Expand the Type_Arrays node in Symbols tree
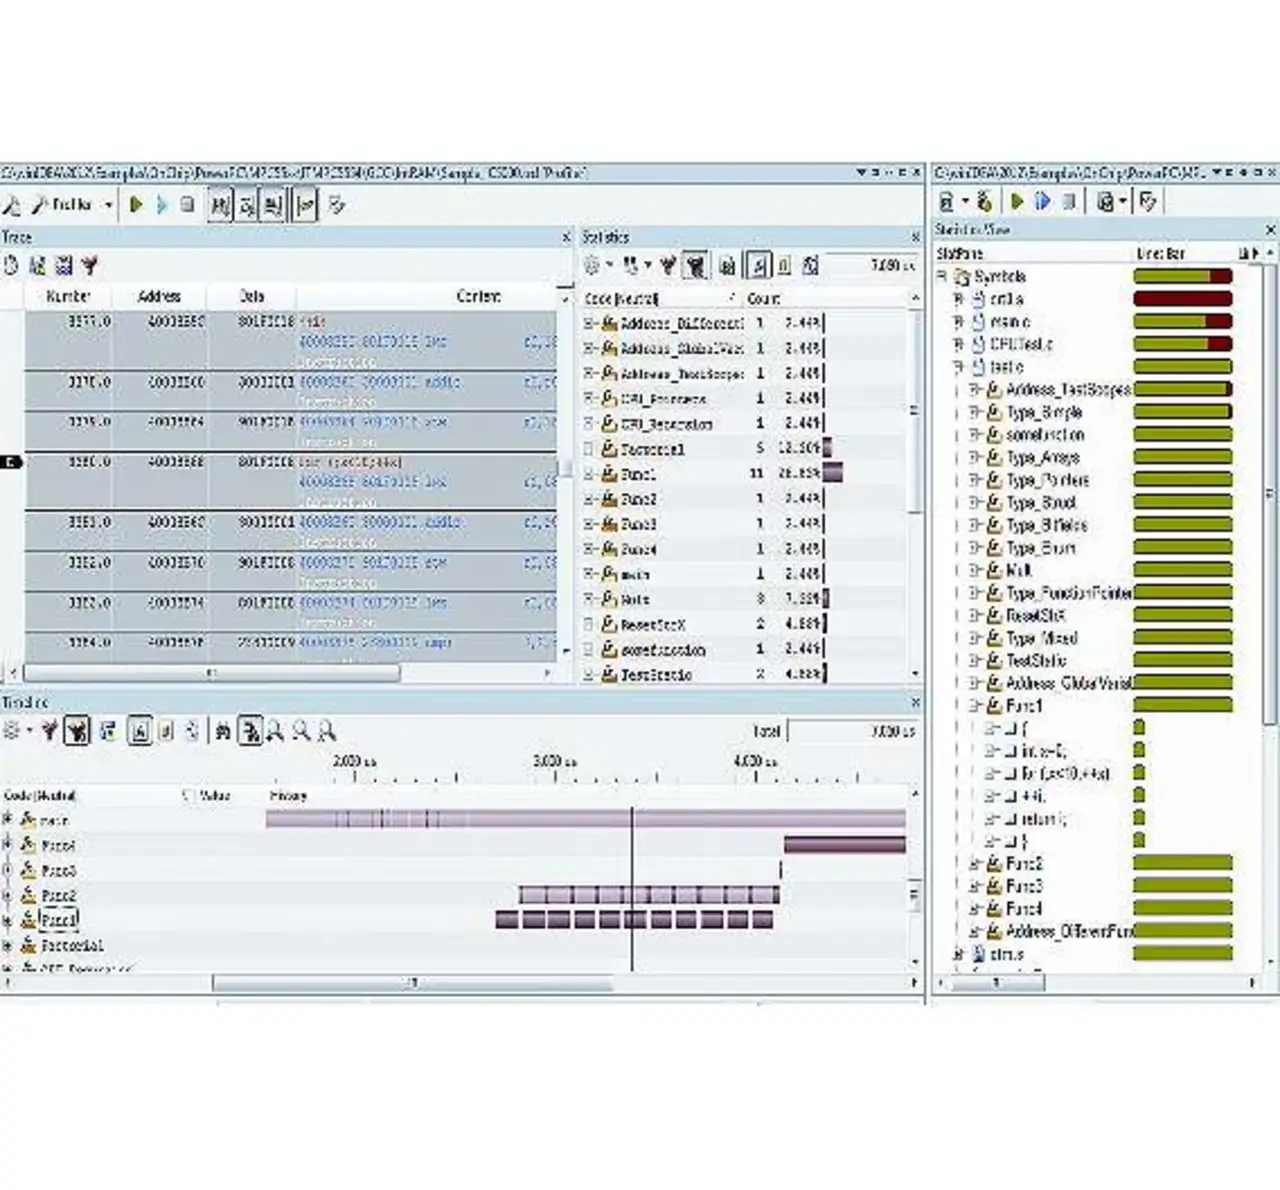The image size is (1280, 1190). 974,457
